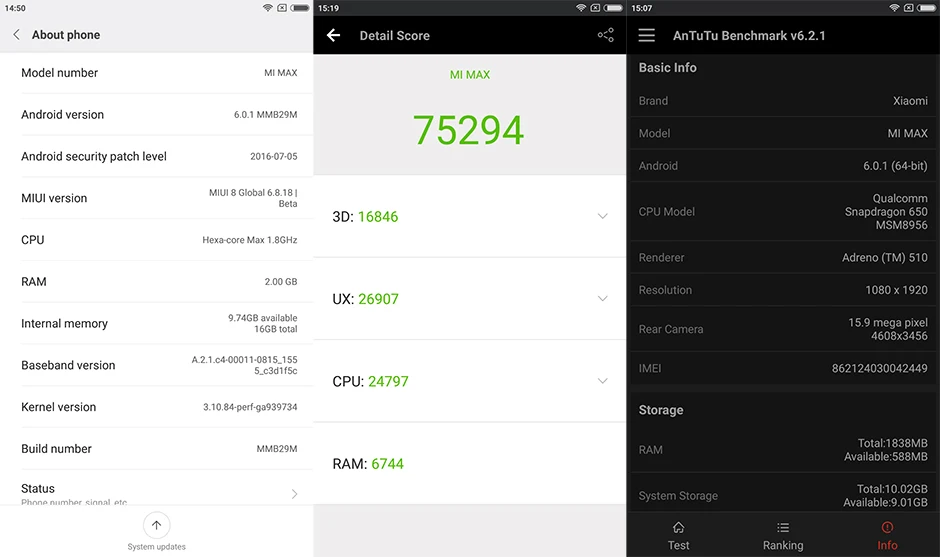Viewport: 940px width, 557px height.
Task: Tap Android security patch level row
Action: pos(156,156)
